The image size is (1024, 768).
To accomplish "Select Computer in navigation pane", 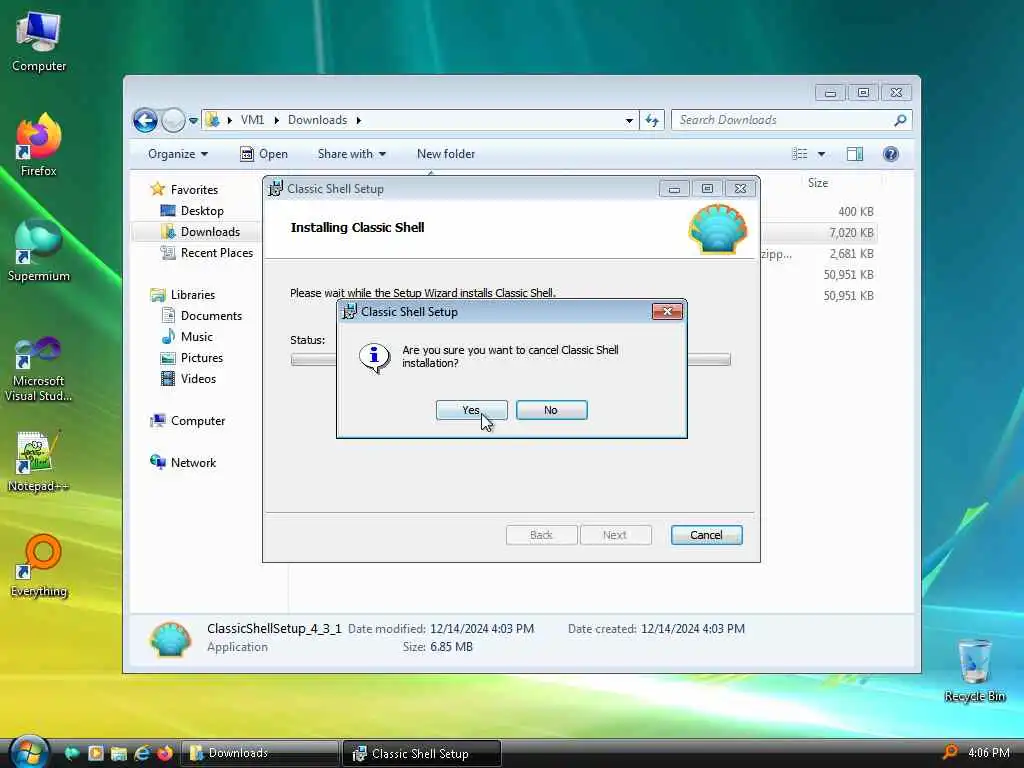I will [x=188, y=421].
